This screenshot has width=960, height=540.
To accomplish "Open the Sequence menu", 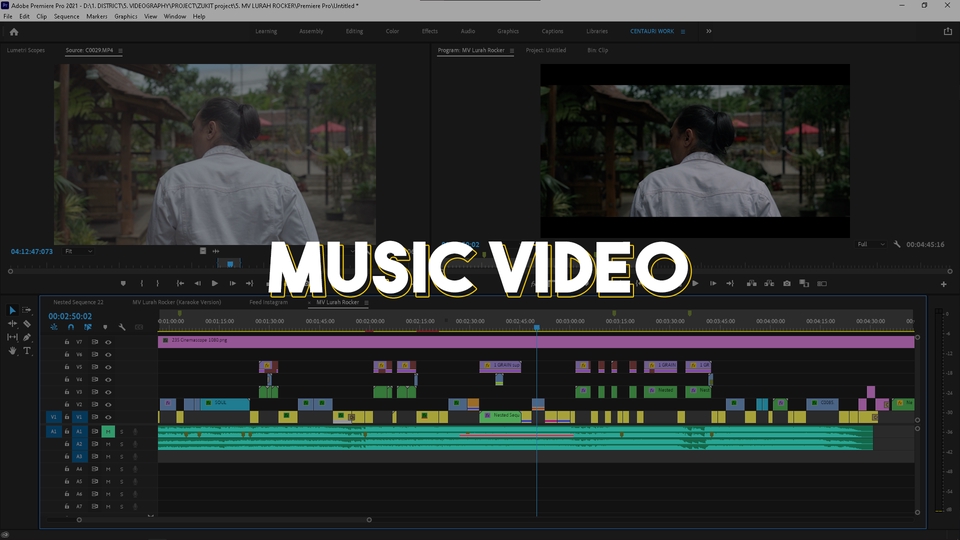I will [x=66, y=17].
